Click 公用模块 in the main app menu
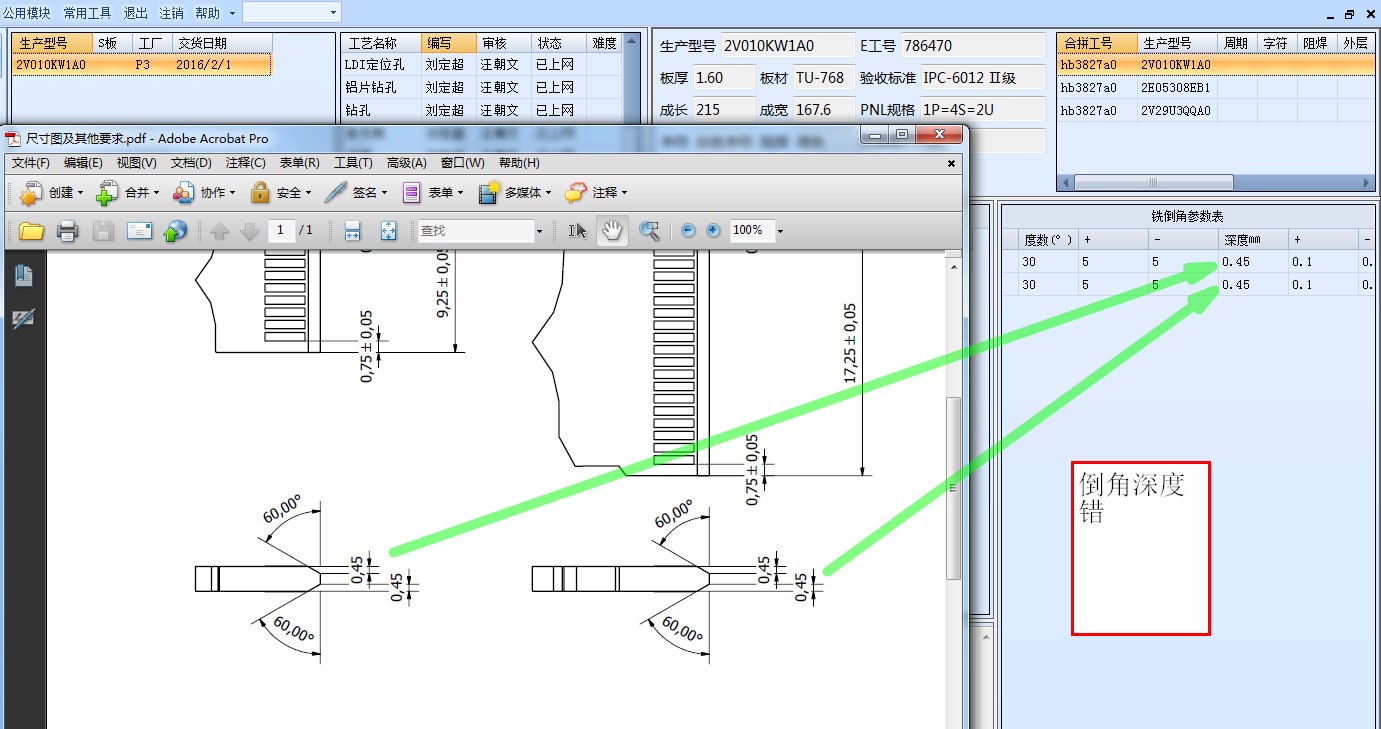 click(27, 13)
